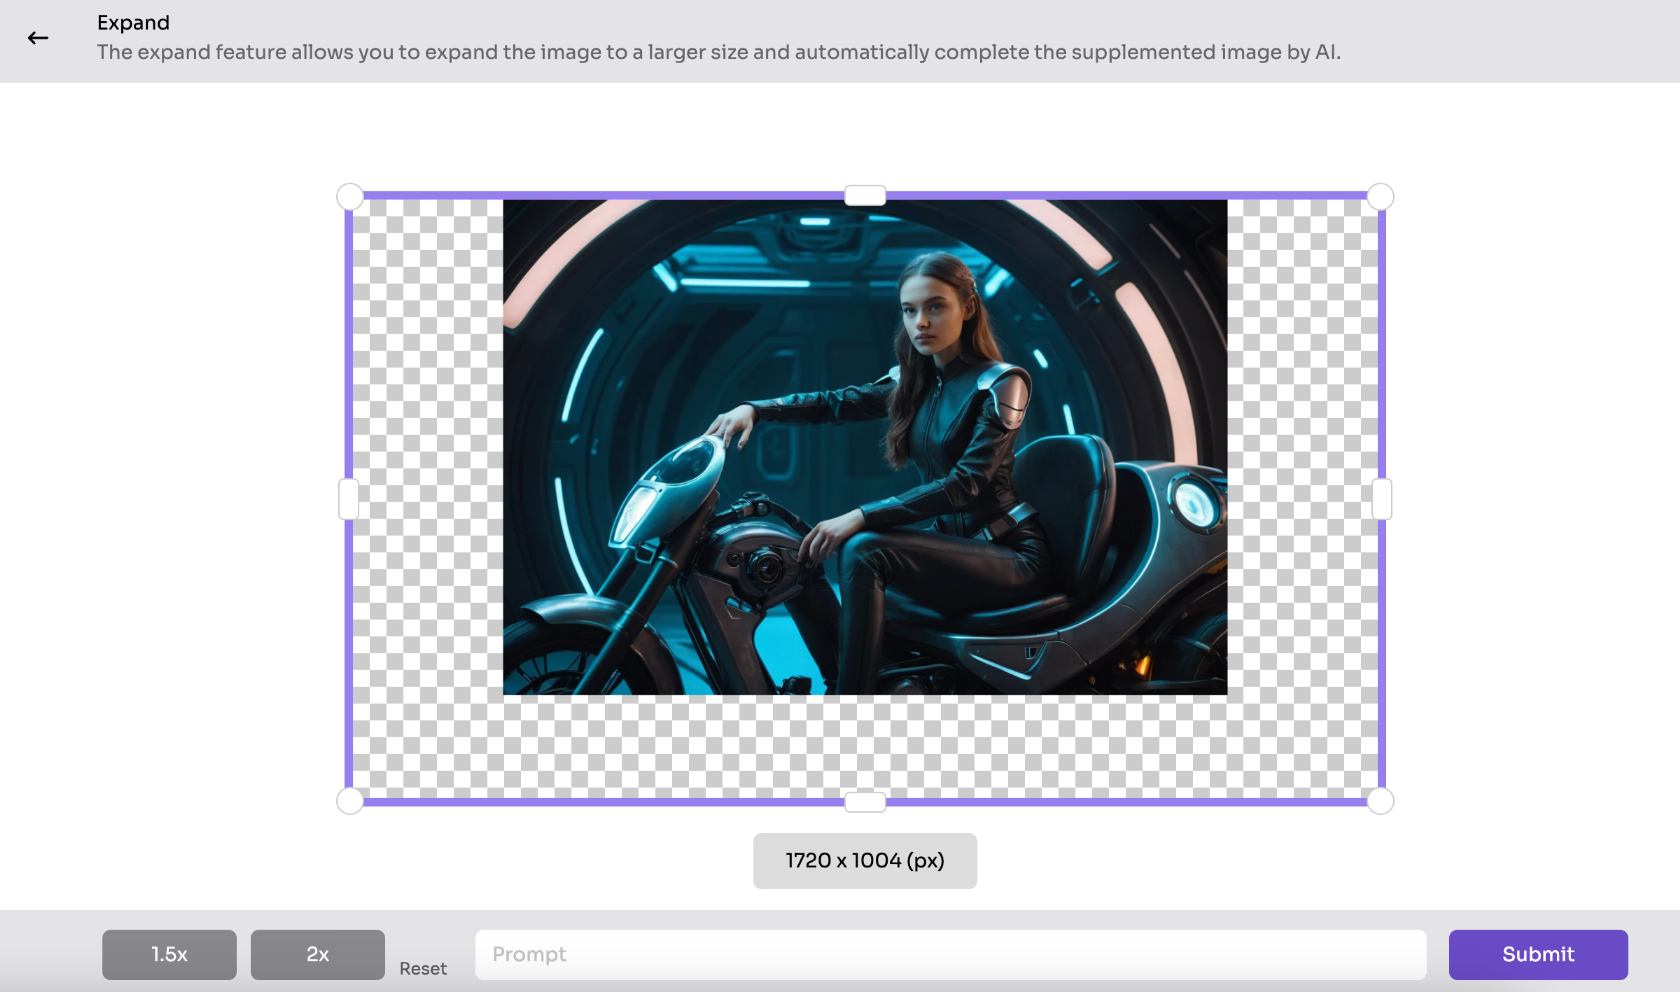Reset the expand canvas
The image size is (1680, 992).
pyautogui.click(x=423, y=969)
